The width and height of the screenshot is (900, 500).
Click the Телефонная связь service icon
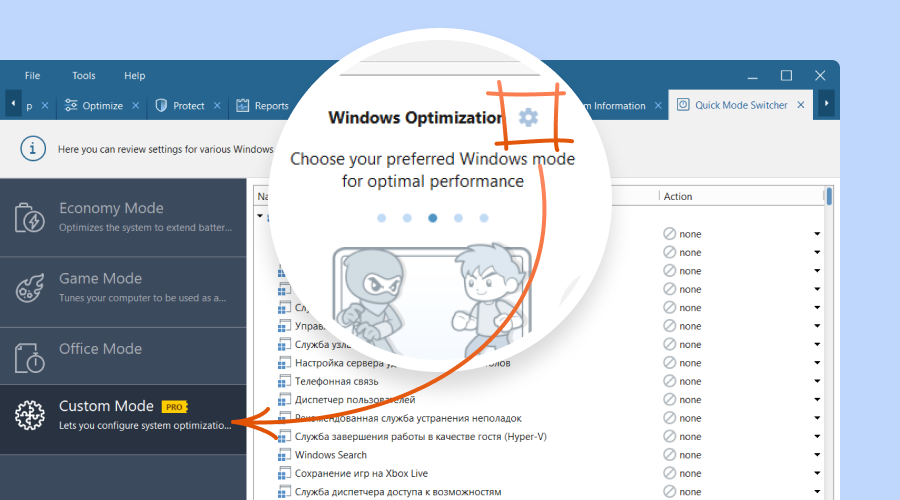(284, 382)
